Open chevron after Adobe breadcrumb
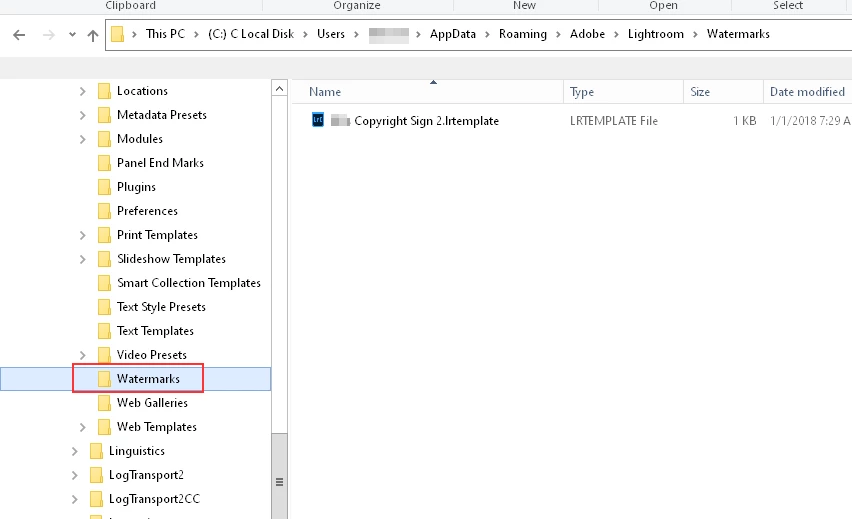Viewport: 852px width, 519px height. click(x=616, y=34)
